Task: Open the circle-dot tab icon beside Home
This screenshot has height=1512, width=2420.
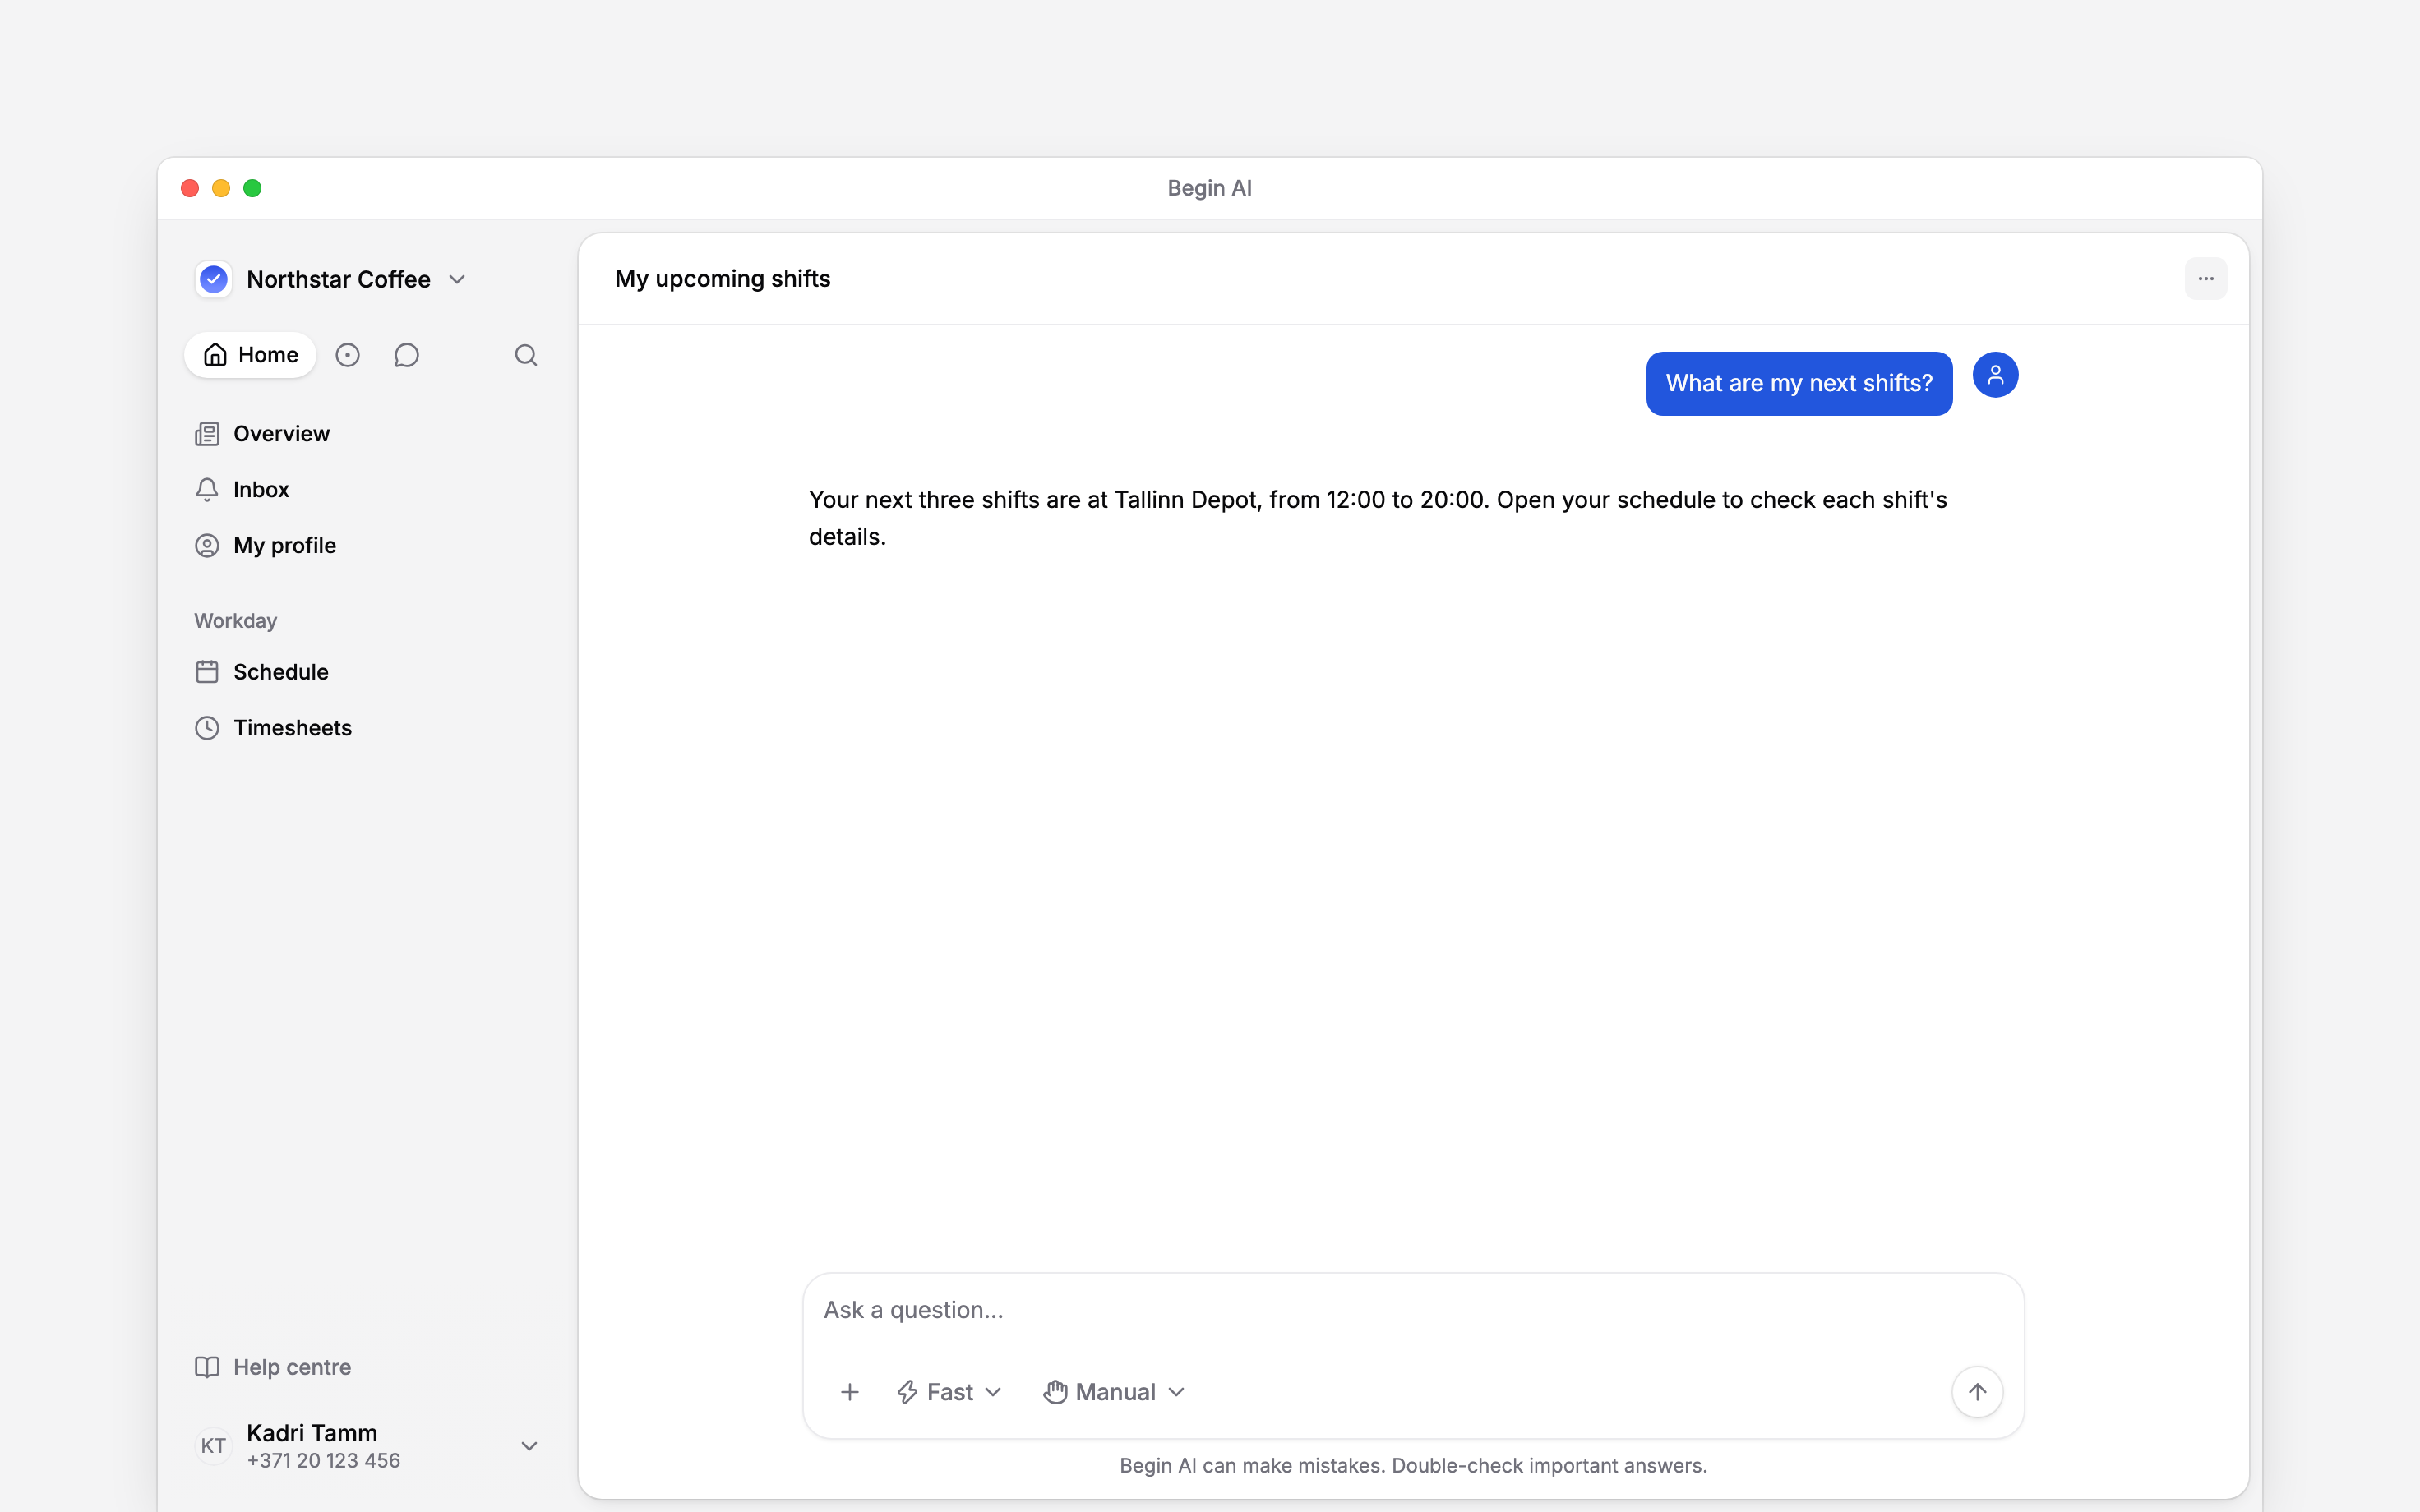Action: [347, 355]
